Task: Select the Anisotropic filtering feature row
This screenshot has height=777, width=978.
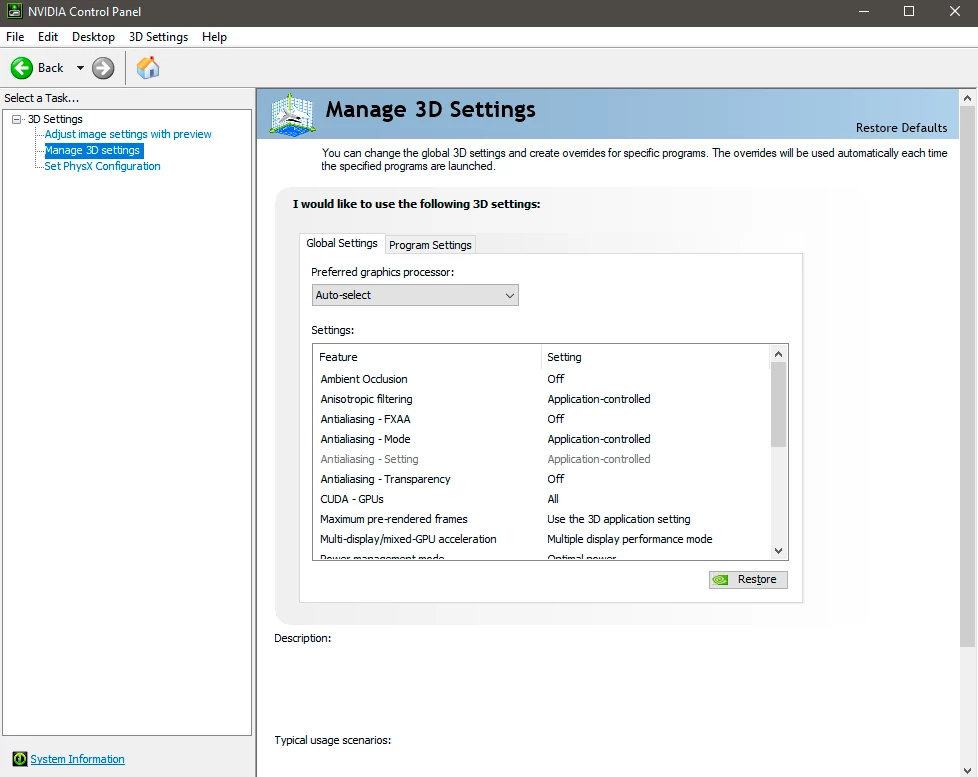Action: coord(541,399)
